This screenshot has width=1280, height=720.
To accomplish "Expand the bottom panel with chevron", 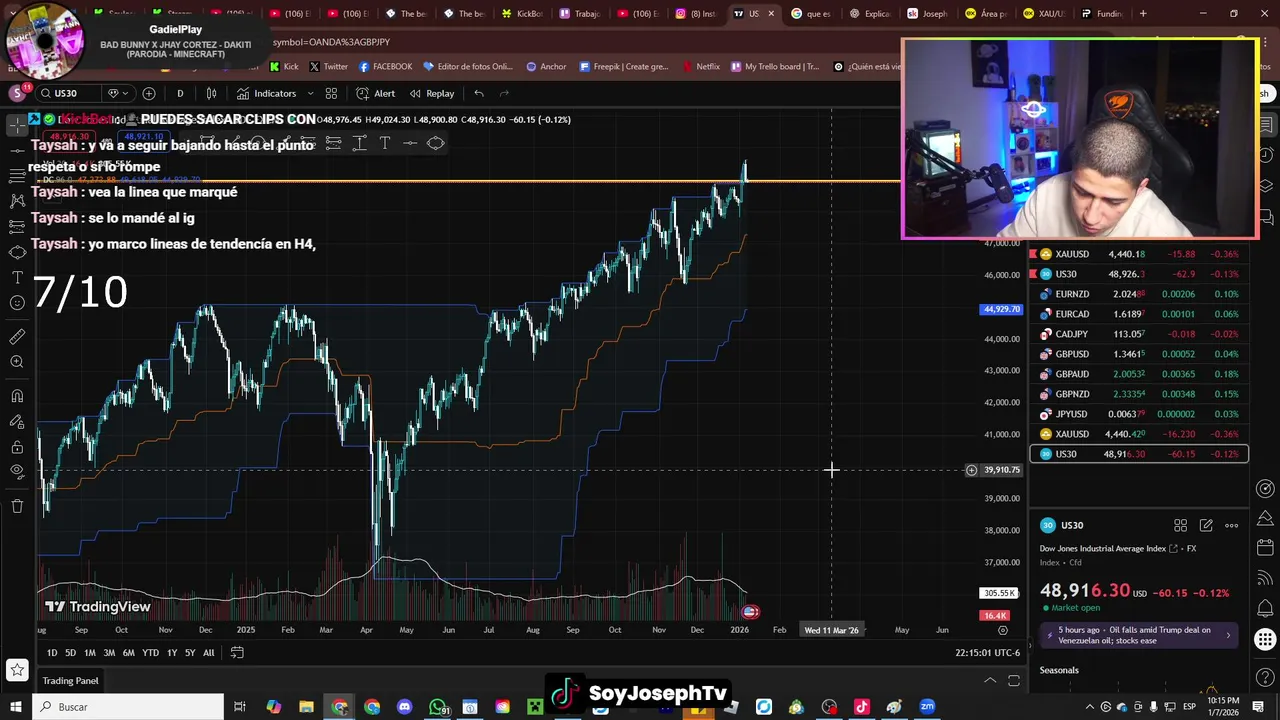I will [x=990, y=681].
